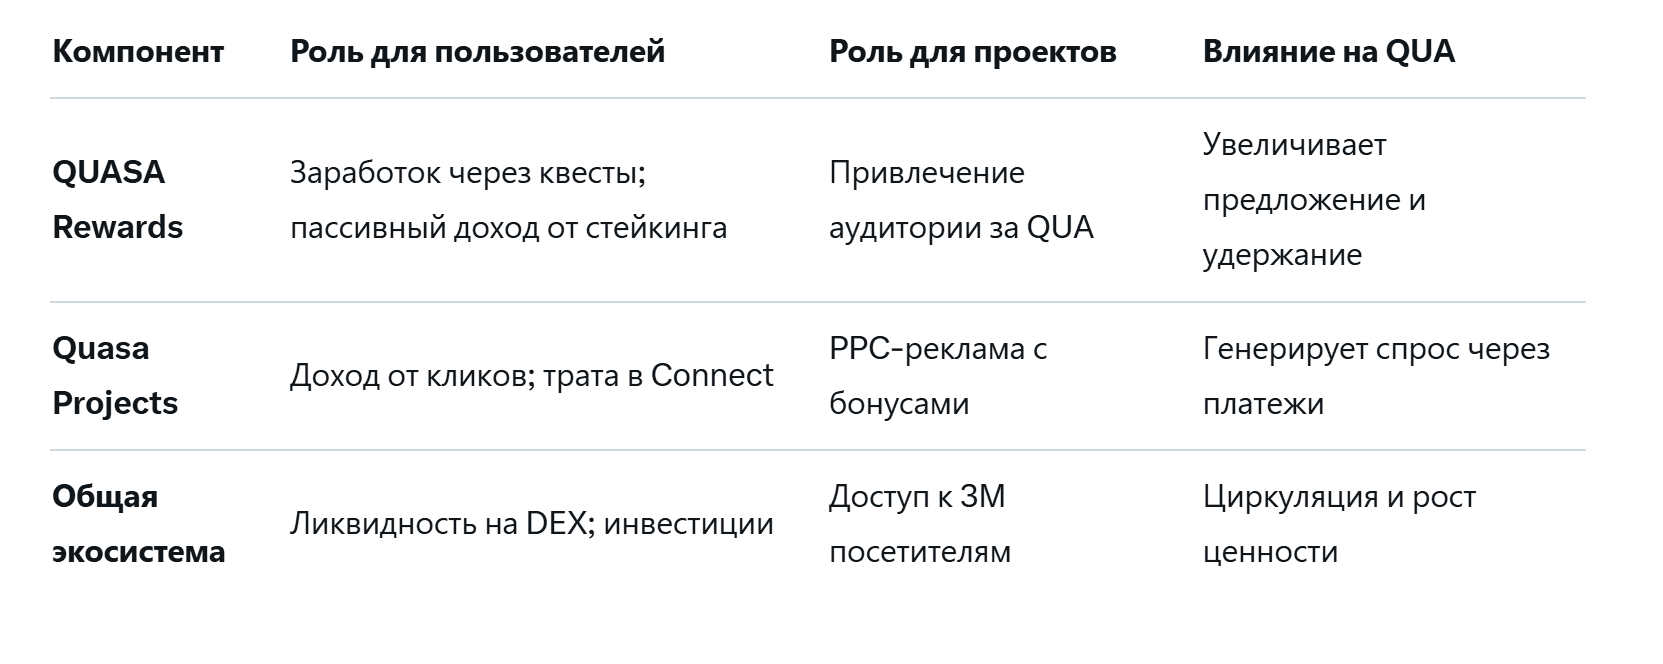Click the 'Увеличивает предложение и удержание' cell
Screen dimensions: 1663x664
pyautogui.click(x=1314, y=199)
